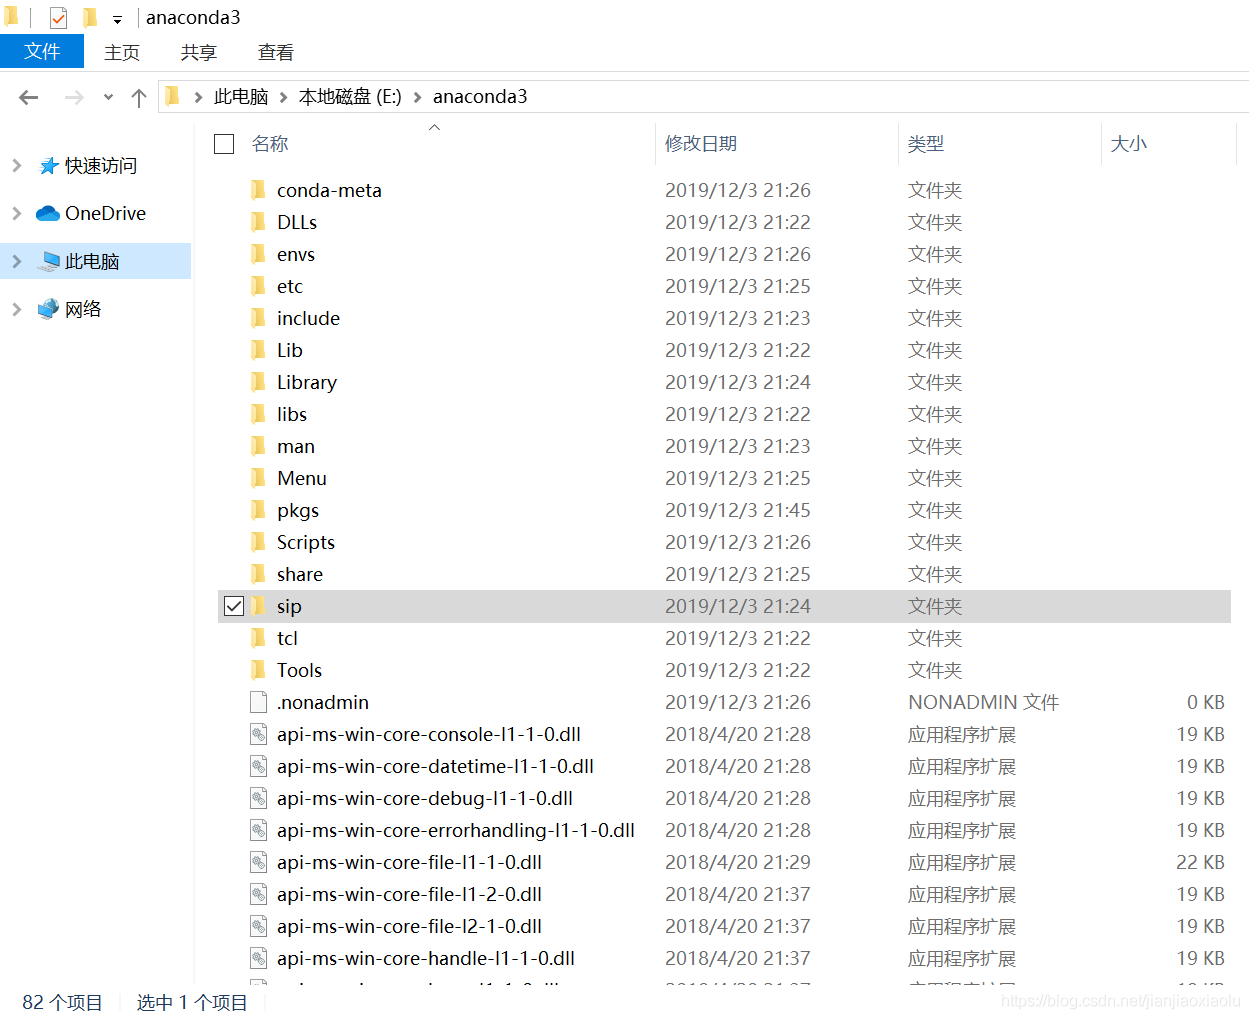Viewport: 1249px width, 1019px height.
Task: Click the OneDrive cloud icon
Action: (48, 213)
